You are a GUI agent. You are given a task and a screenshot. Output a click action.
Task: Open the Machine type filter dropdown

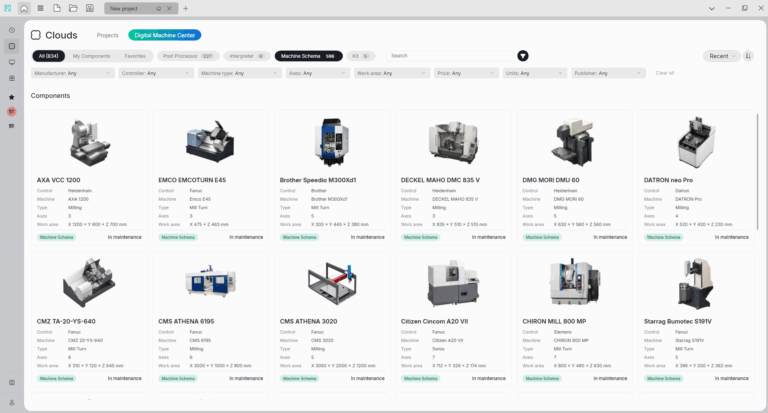(240, 73)
